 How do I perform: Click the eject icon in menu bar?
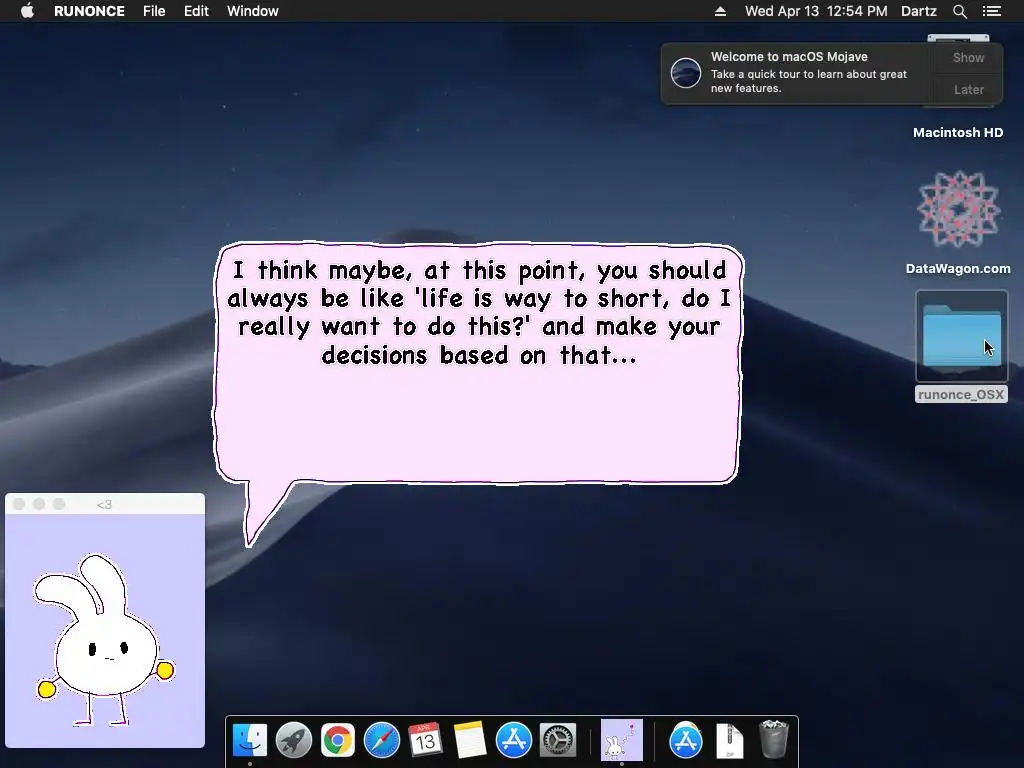[720, 11]
